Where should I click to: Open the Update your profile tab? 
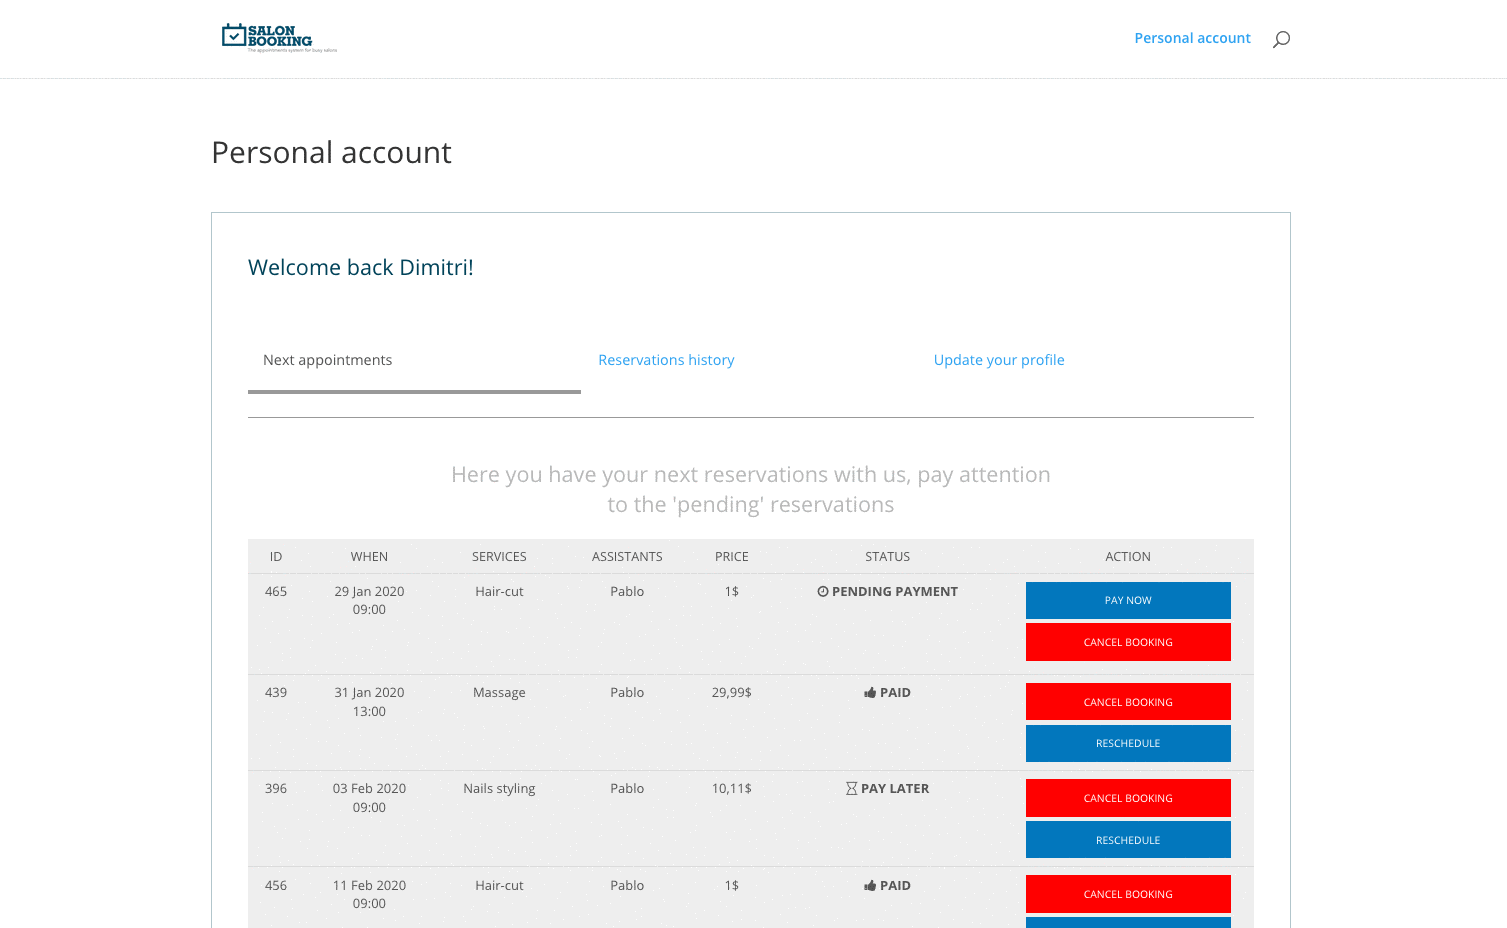998,360
